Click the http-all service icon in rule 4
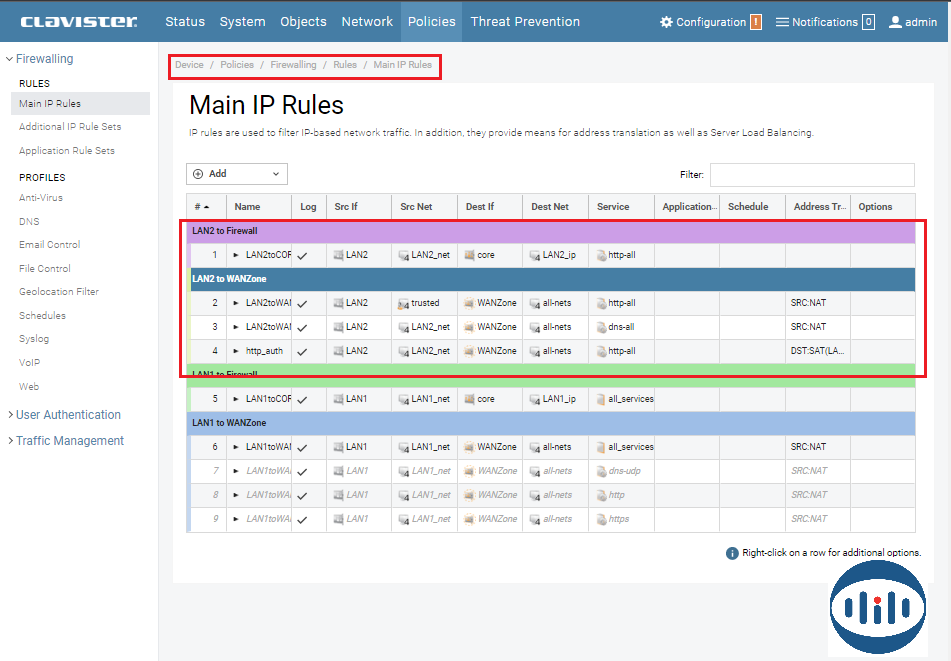951x661 pixels. click(x=600, y=351)
